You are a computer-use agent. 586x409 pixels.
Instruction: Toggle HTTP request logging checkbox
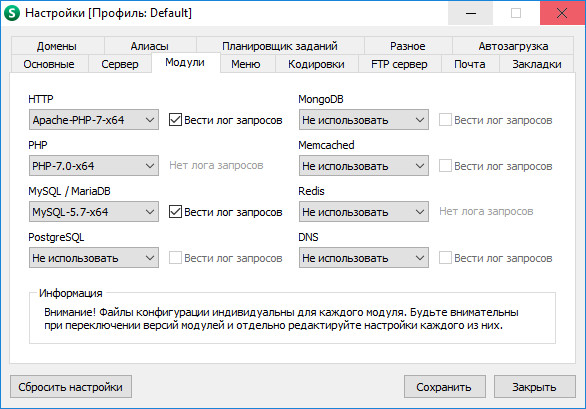click(175, 120)
